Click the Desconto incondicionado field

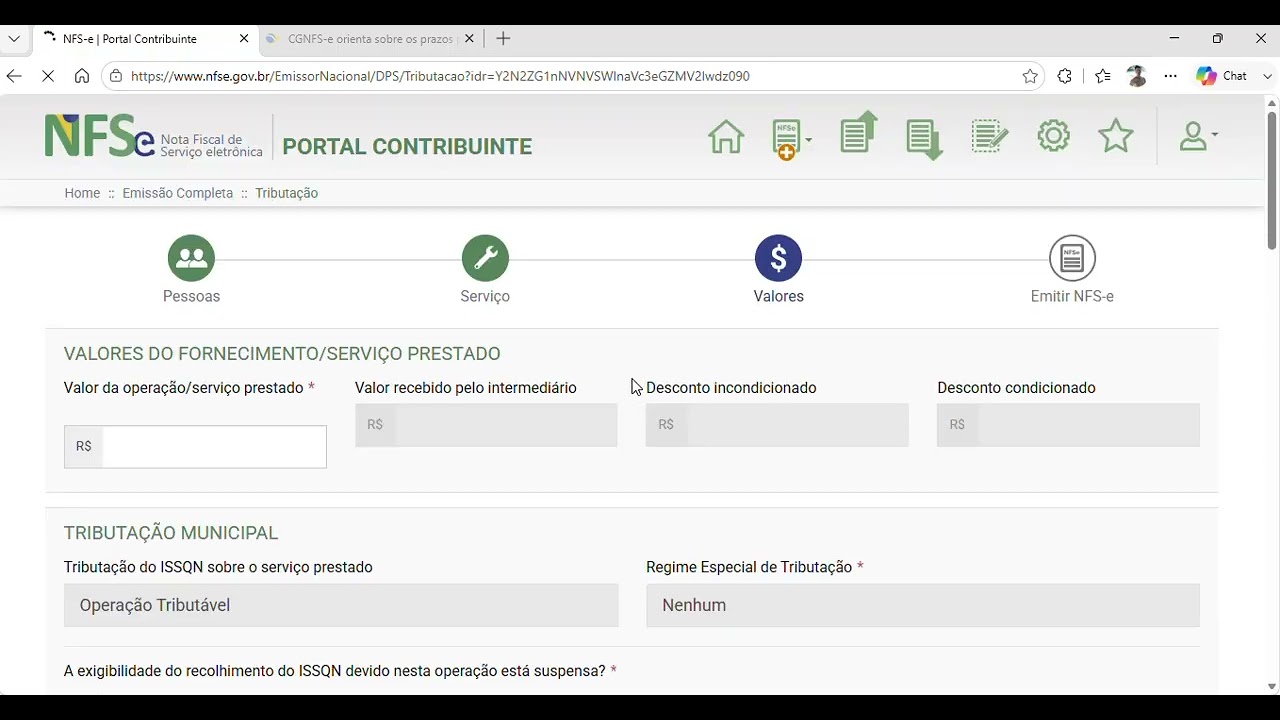pyautogui.click(x=777, y=425)
